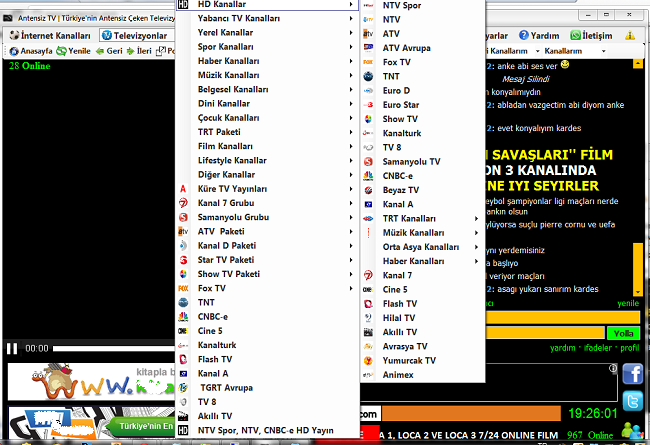Expand Haber Kanalları arrow in right submenu

click(476, 261)
